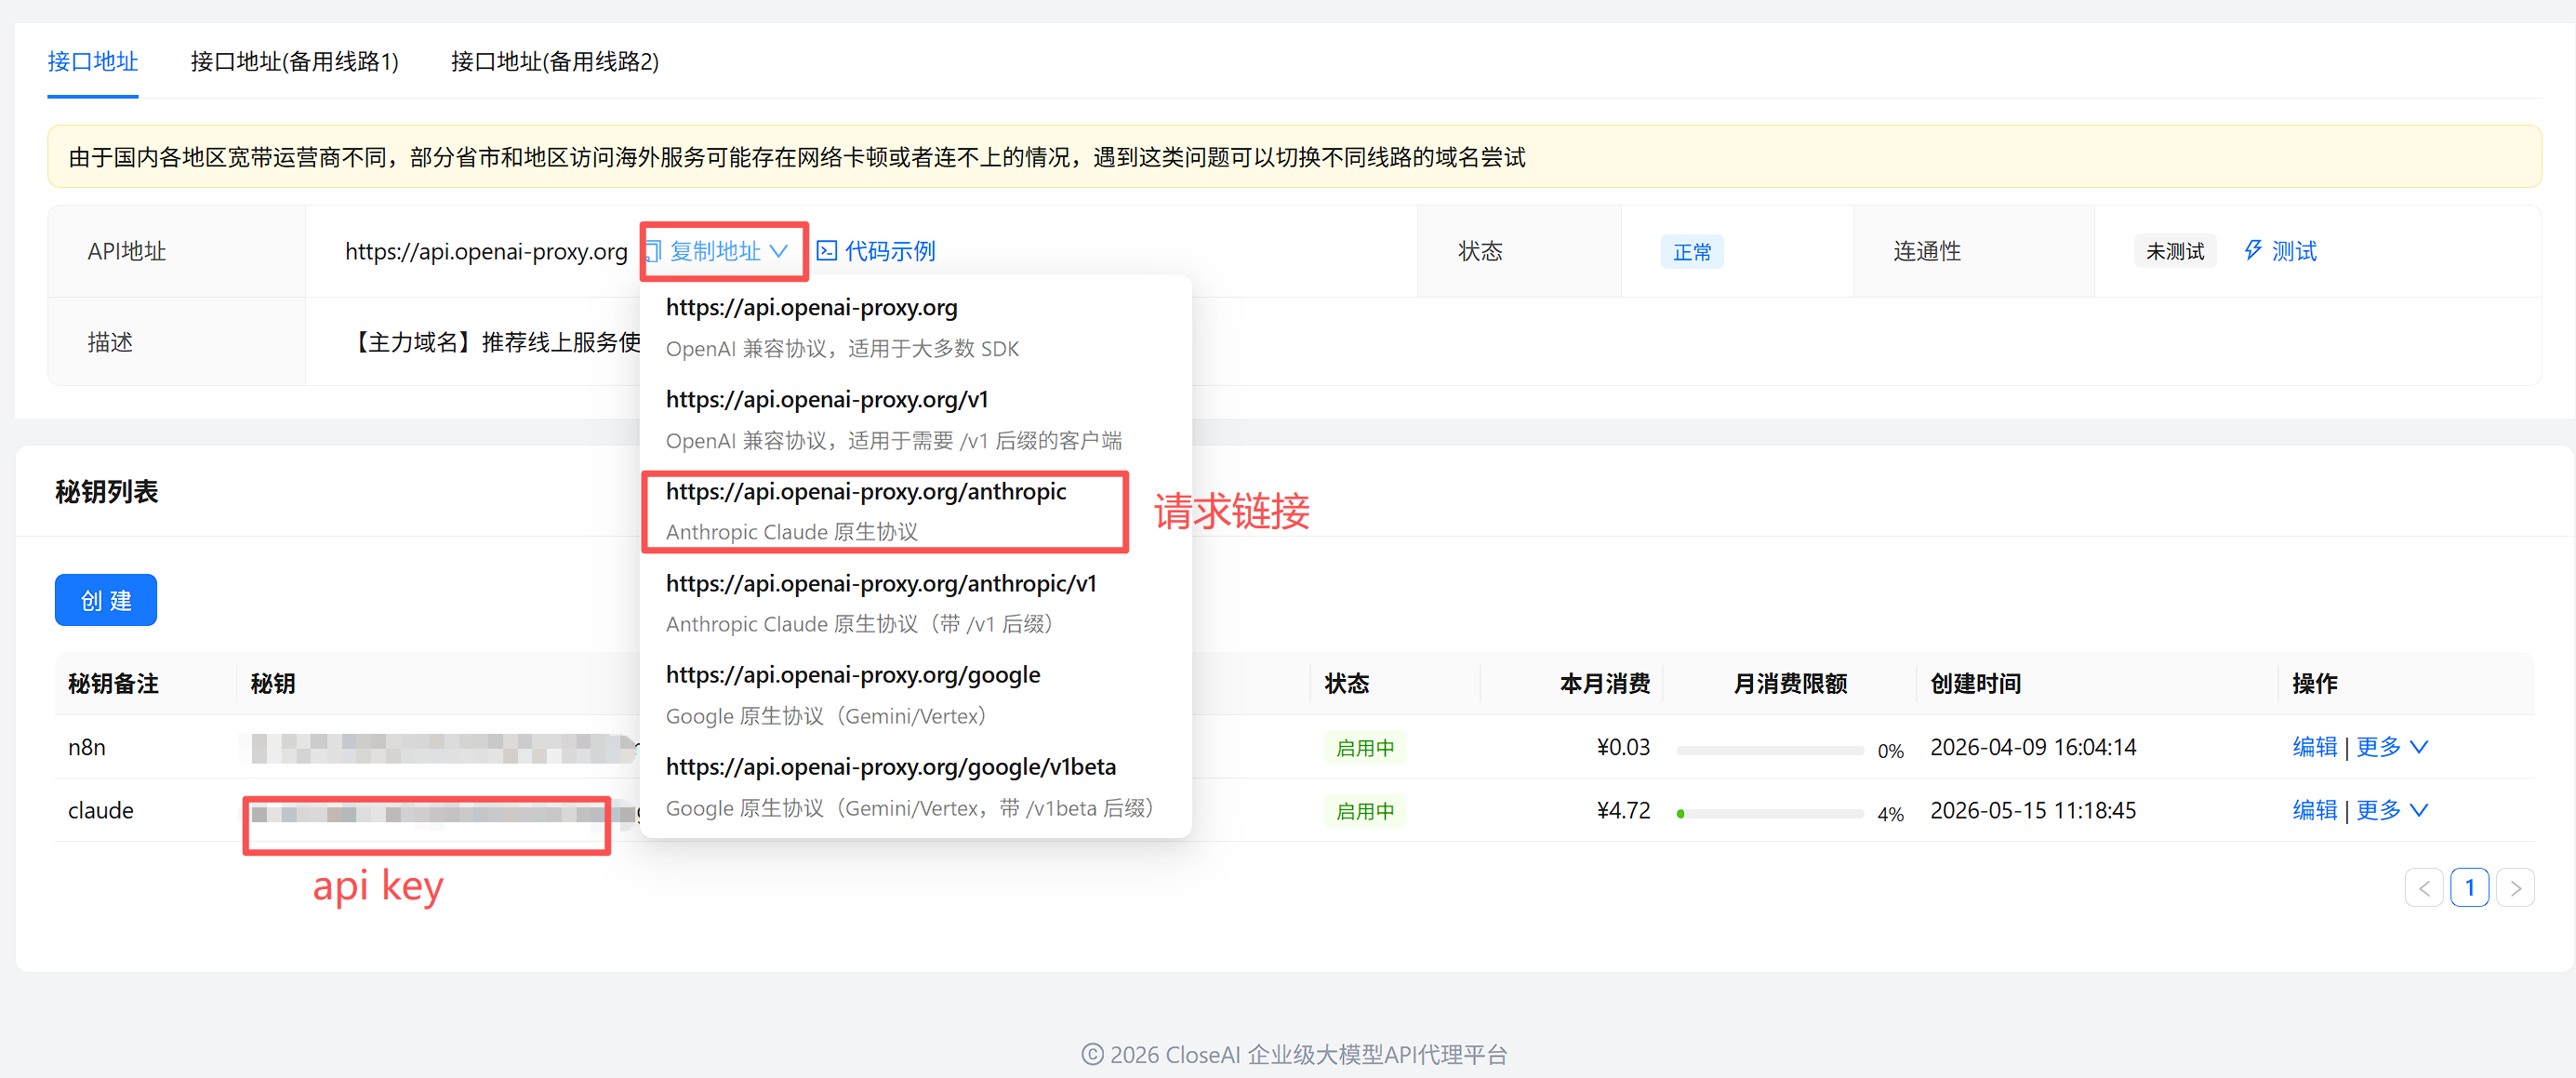This screenshot has width=2576, height=1078.
Task: Click the 月消费限额 column header
Action: [x=1790, y=683]
